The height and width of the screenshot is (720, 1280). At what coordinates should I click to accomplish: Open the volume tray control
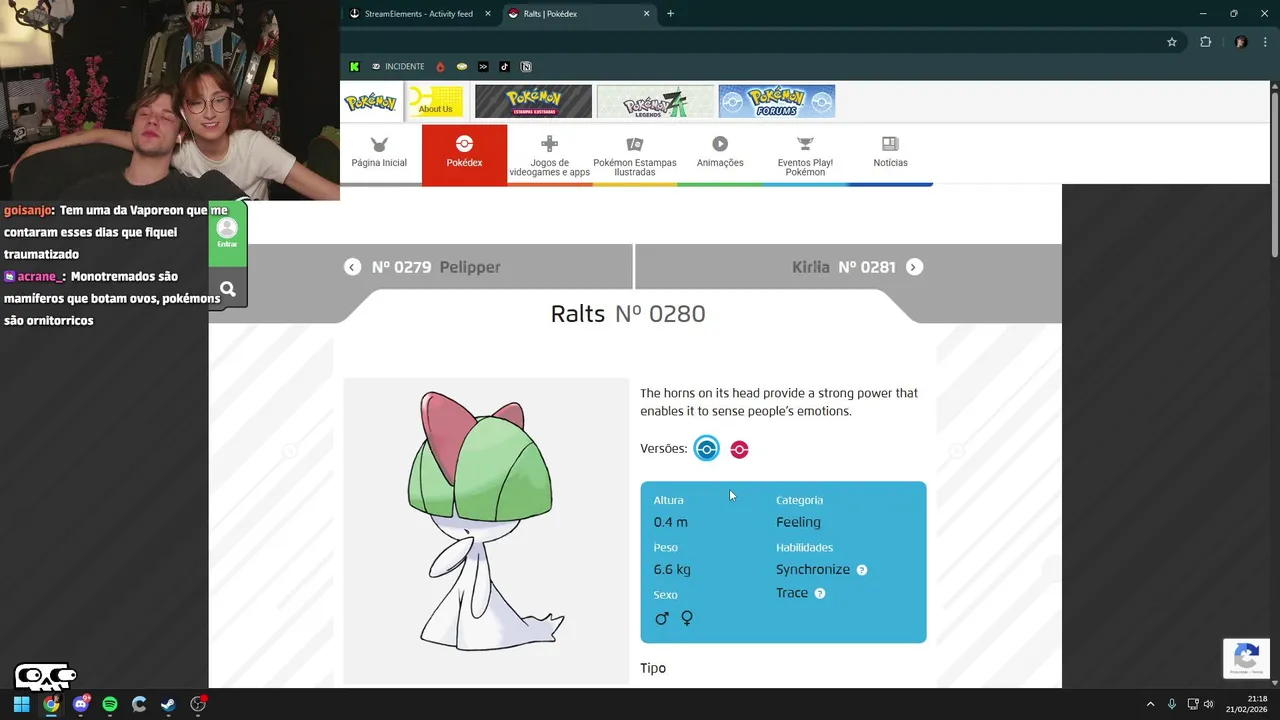coord(1209,704)
